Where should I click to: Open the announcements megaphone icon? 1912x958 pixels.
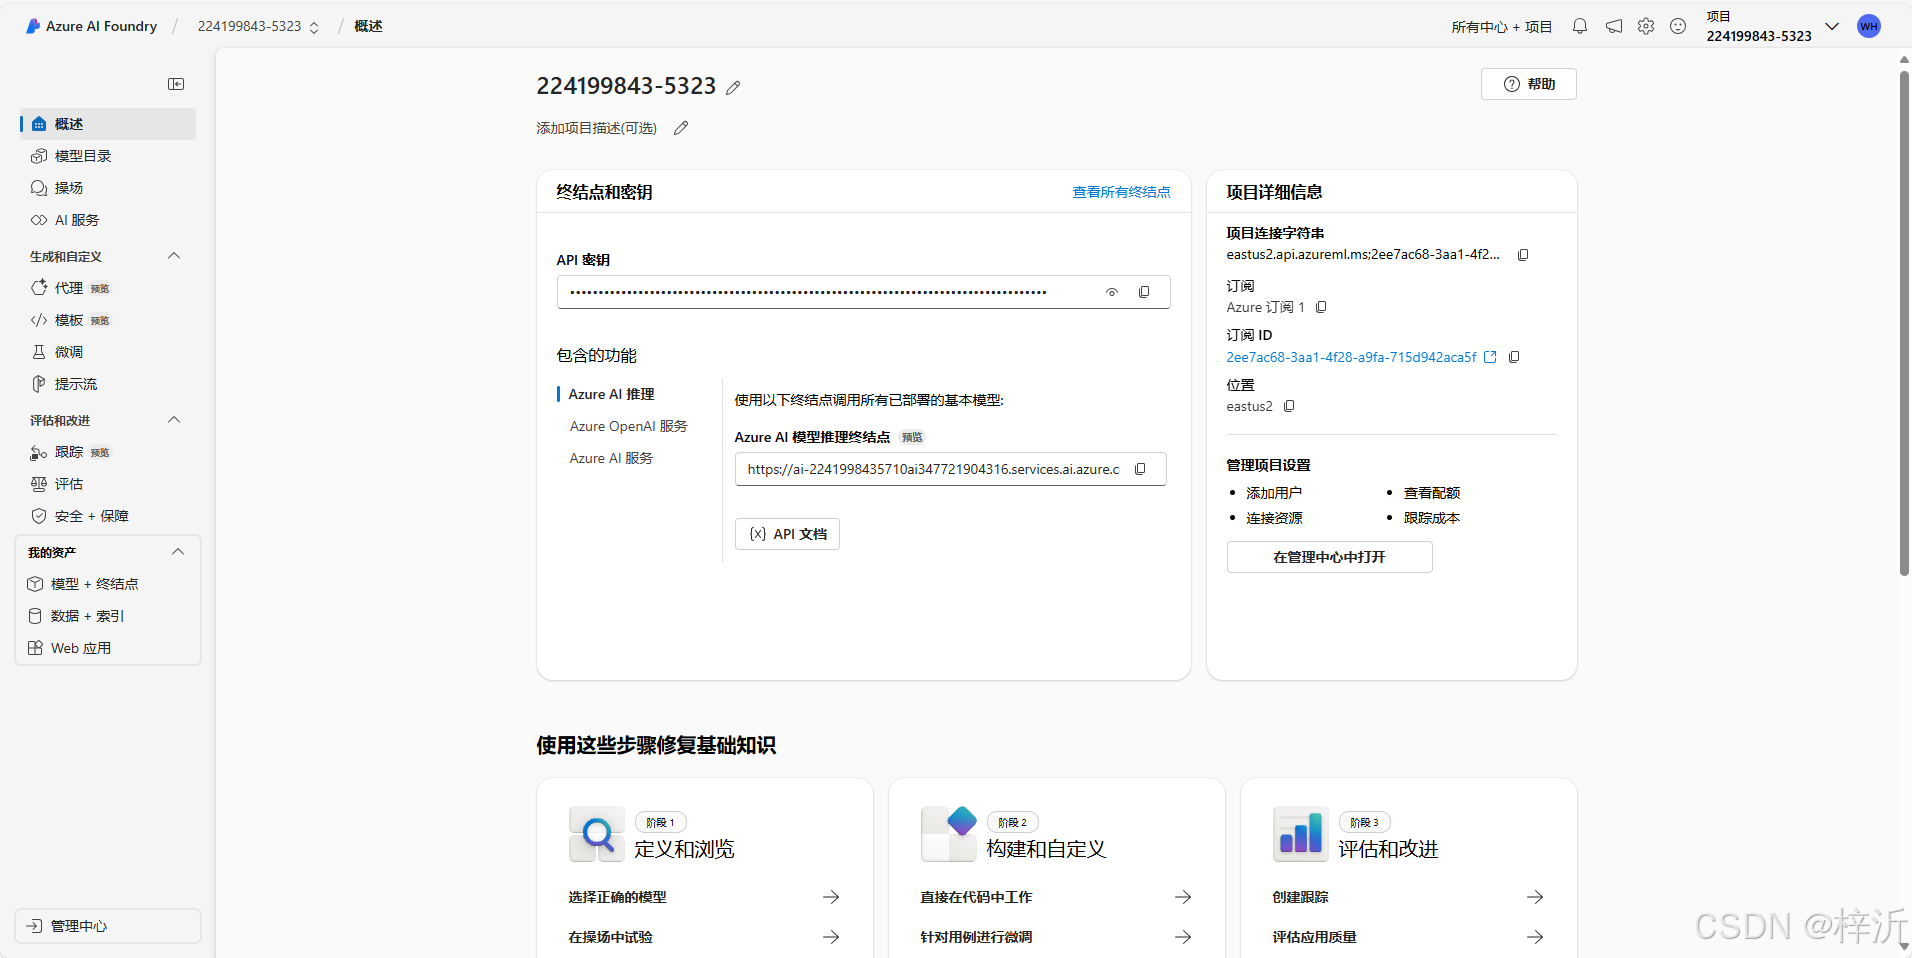point(1614,26)
